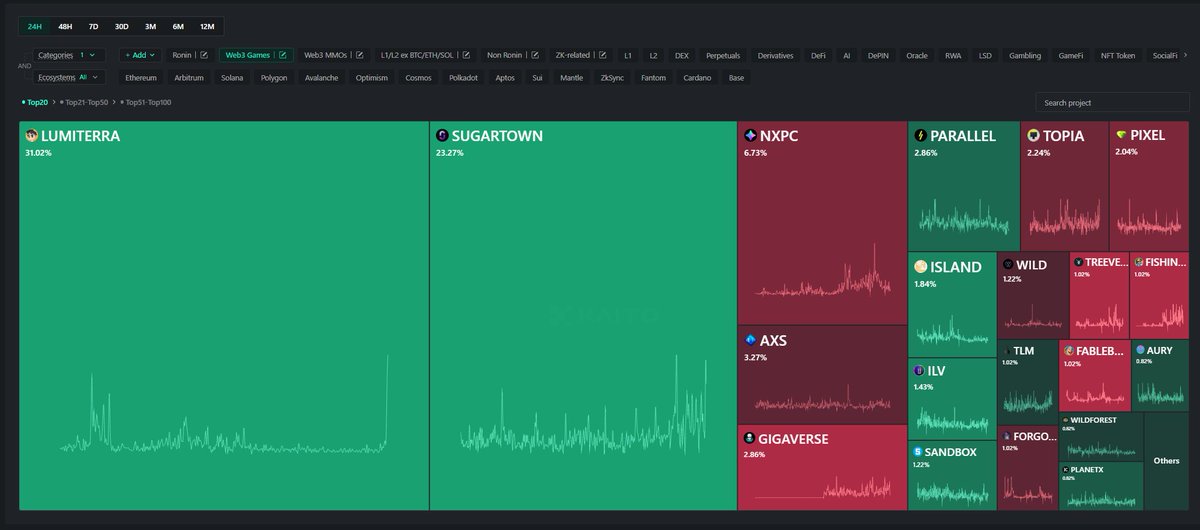Switch time range to 30D
The height and width of the screenshot is (530, 1200).
click(x=121, y=26)
